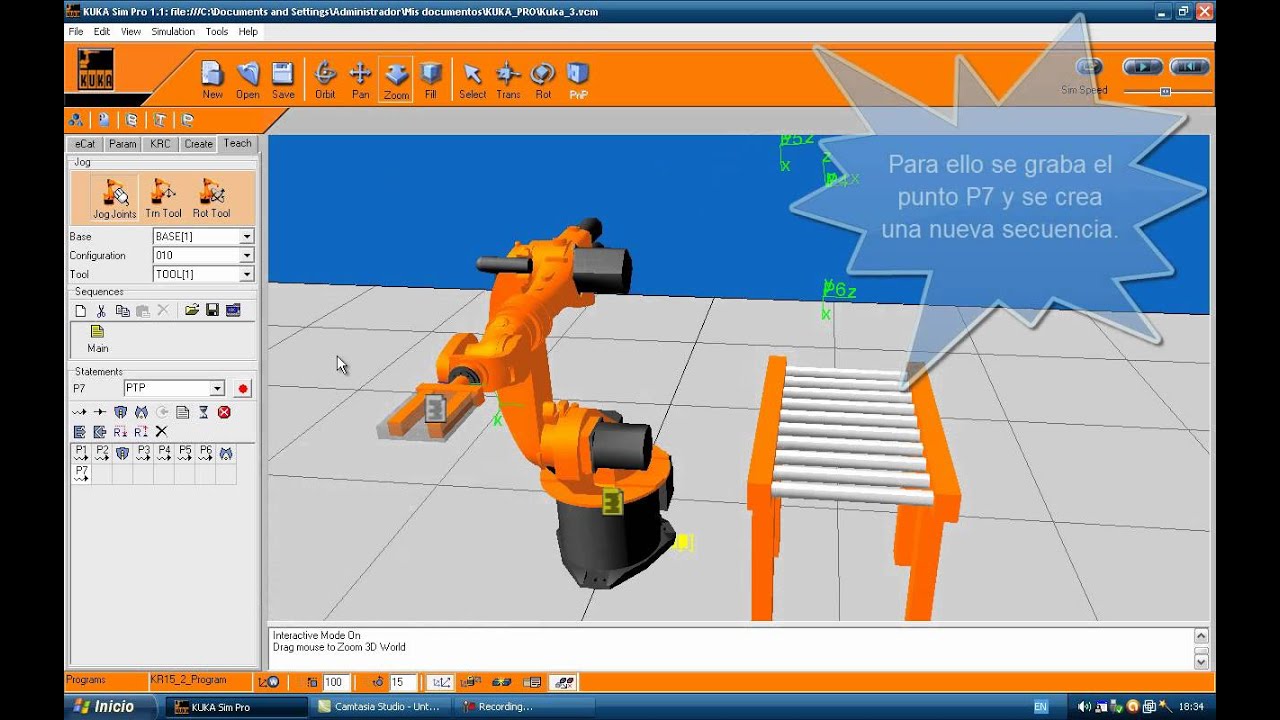The image size is (1280, 720).
Task: Switch to the eCat tab
Action: tap(85, 144)
